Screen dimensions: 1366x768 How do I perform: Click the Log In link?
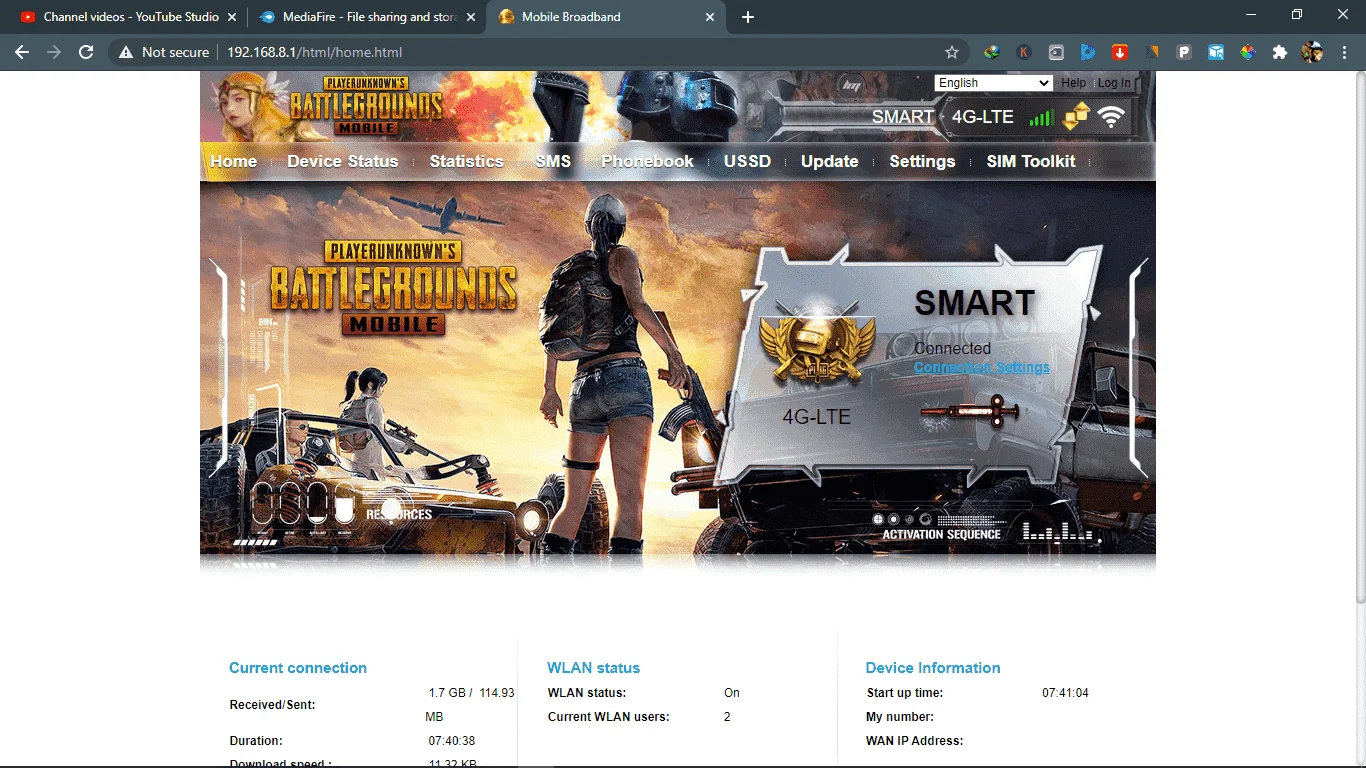click(x=1114, y=83)
